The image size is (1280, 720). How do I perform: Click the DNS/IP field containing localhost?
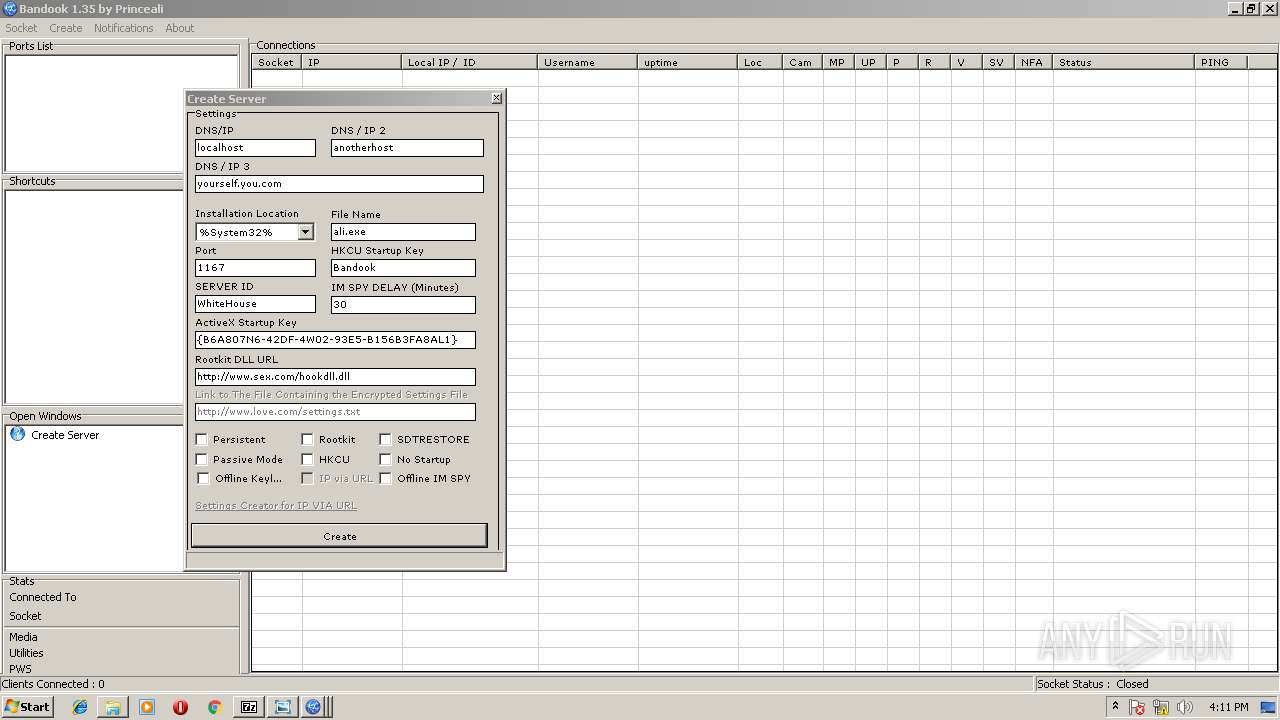[x=255, y=148]
